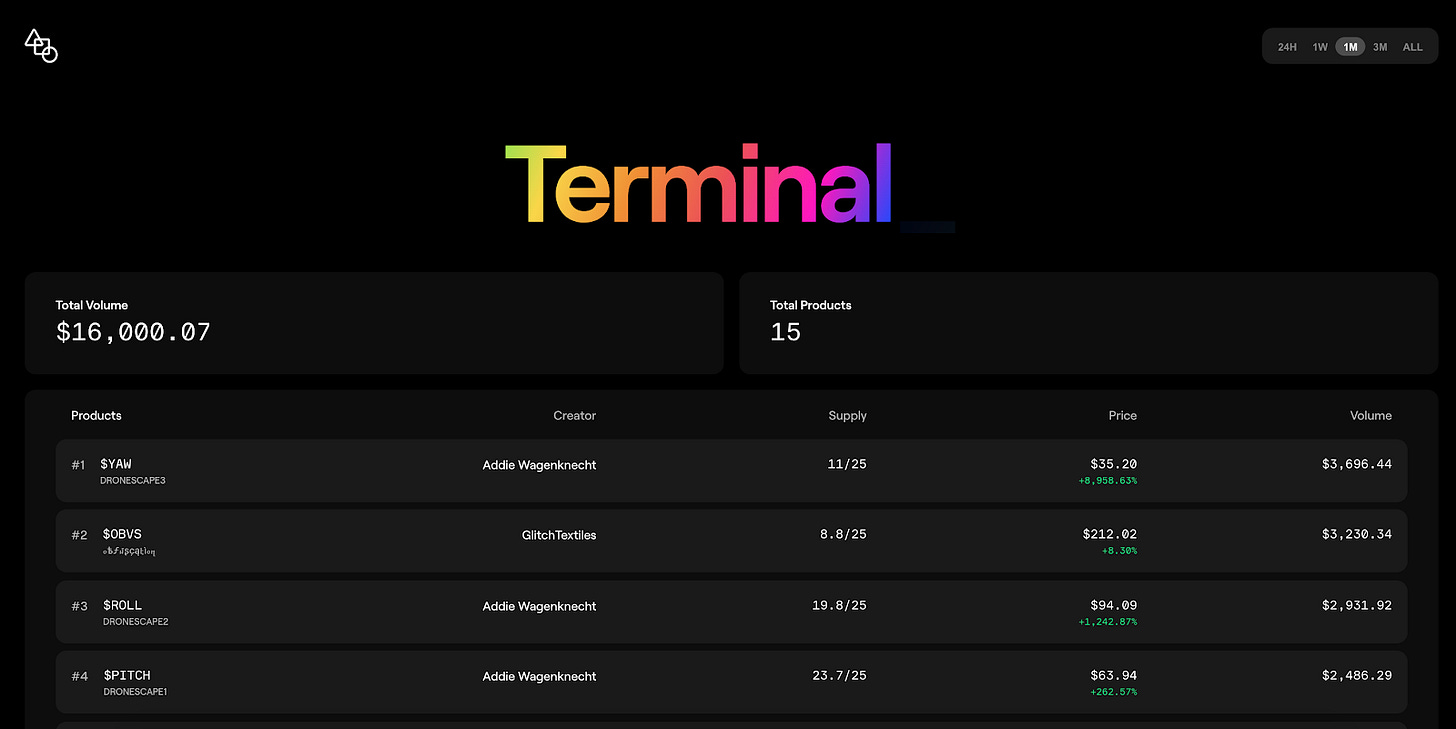Viewport: 1456px width, 729px height.
Task: Click the +1,242.87% price change
Action: 1107,622
